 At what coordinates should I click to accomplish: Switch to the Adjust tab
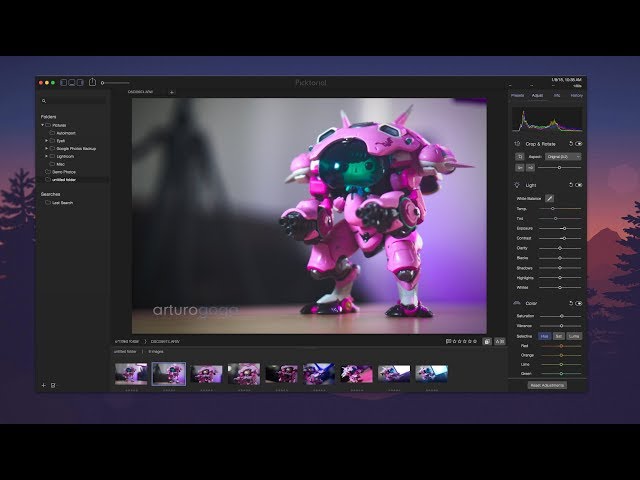pos(537,96)
